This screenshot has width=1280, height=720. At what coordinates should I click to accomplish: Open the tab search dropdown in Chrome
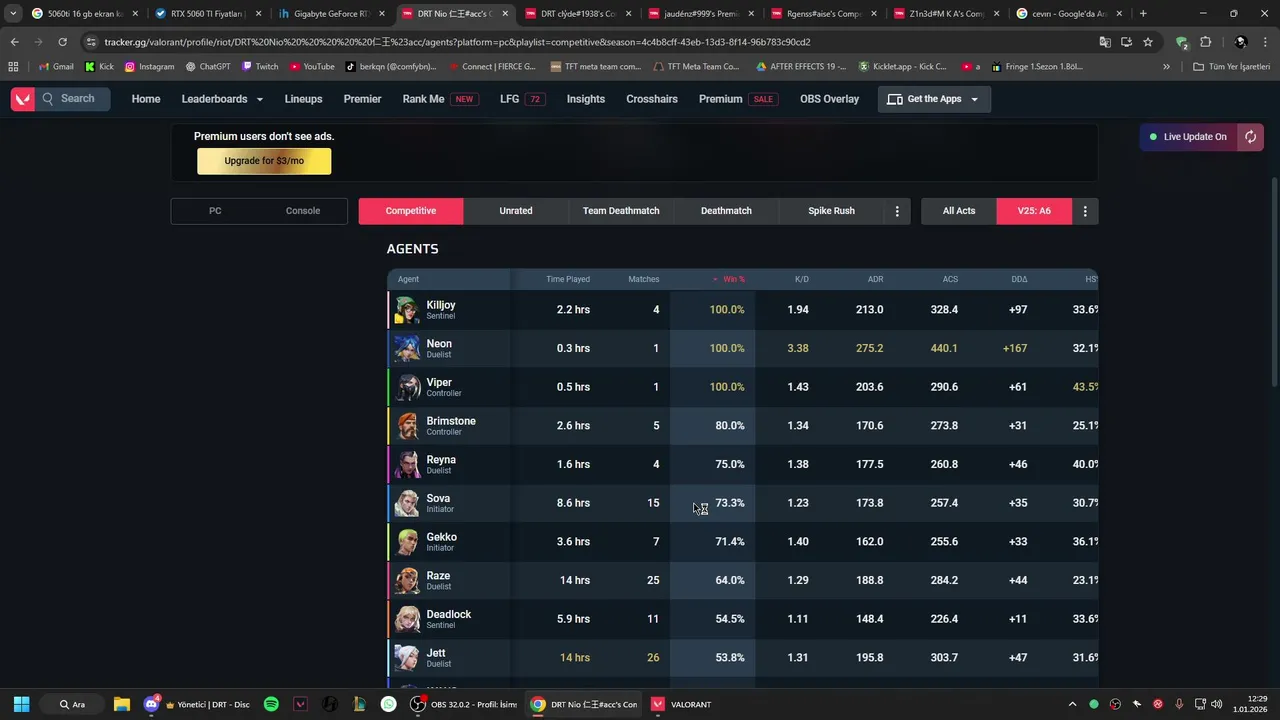(13, 14)
